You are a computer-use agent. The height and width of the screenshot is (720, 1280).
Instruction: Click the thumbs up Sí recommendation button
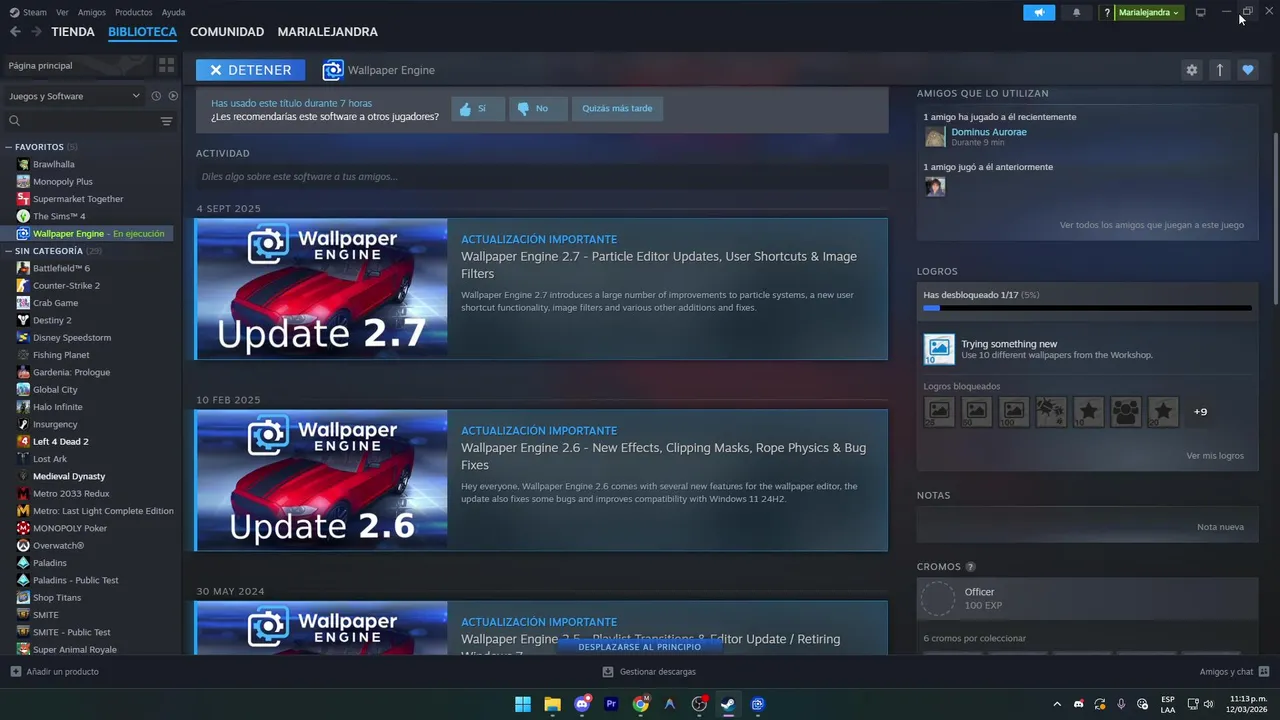[x=477, y=108]
